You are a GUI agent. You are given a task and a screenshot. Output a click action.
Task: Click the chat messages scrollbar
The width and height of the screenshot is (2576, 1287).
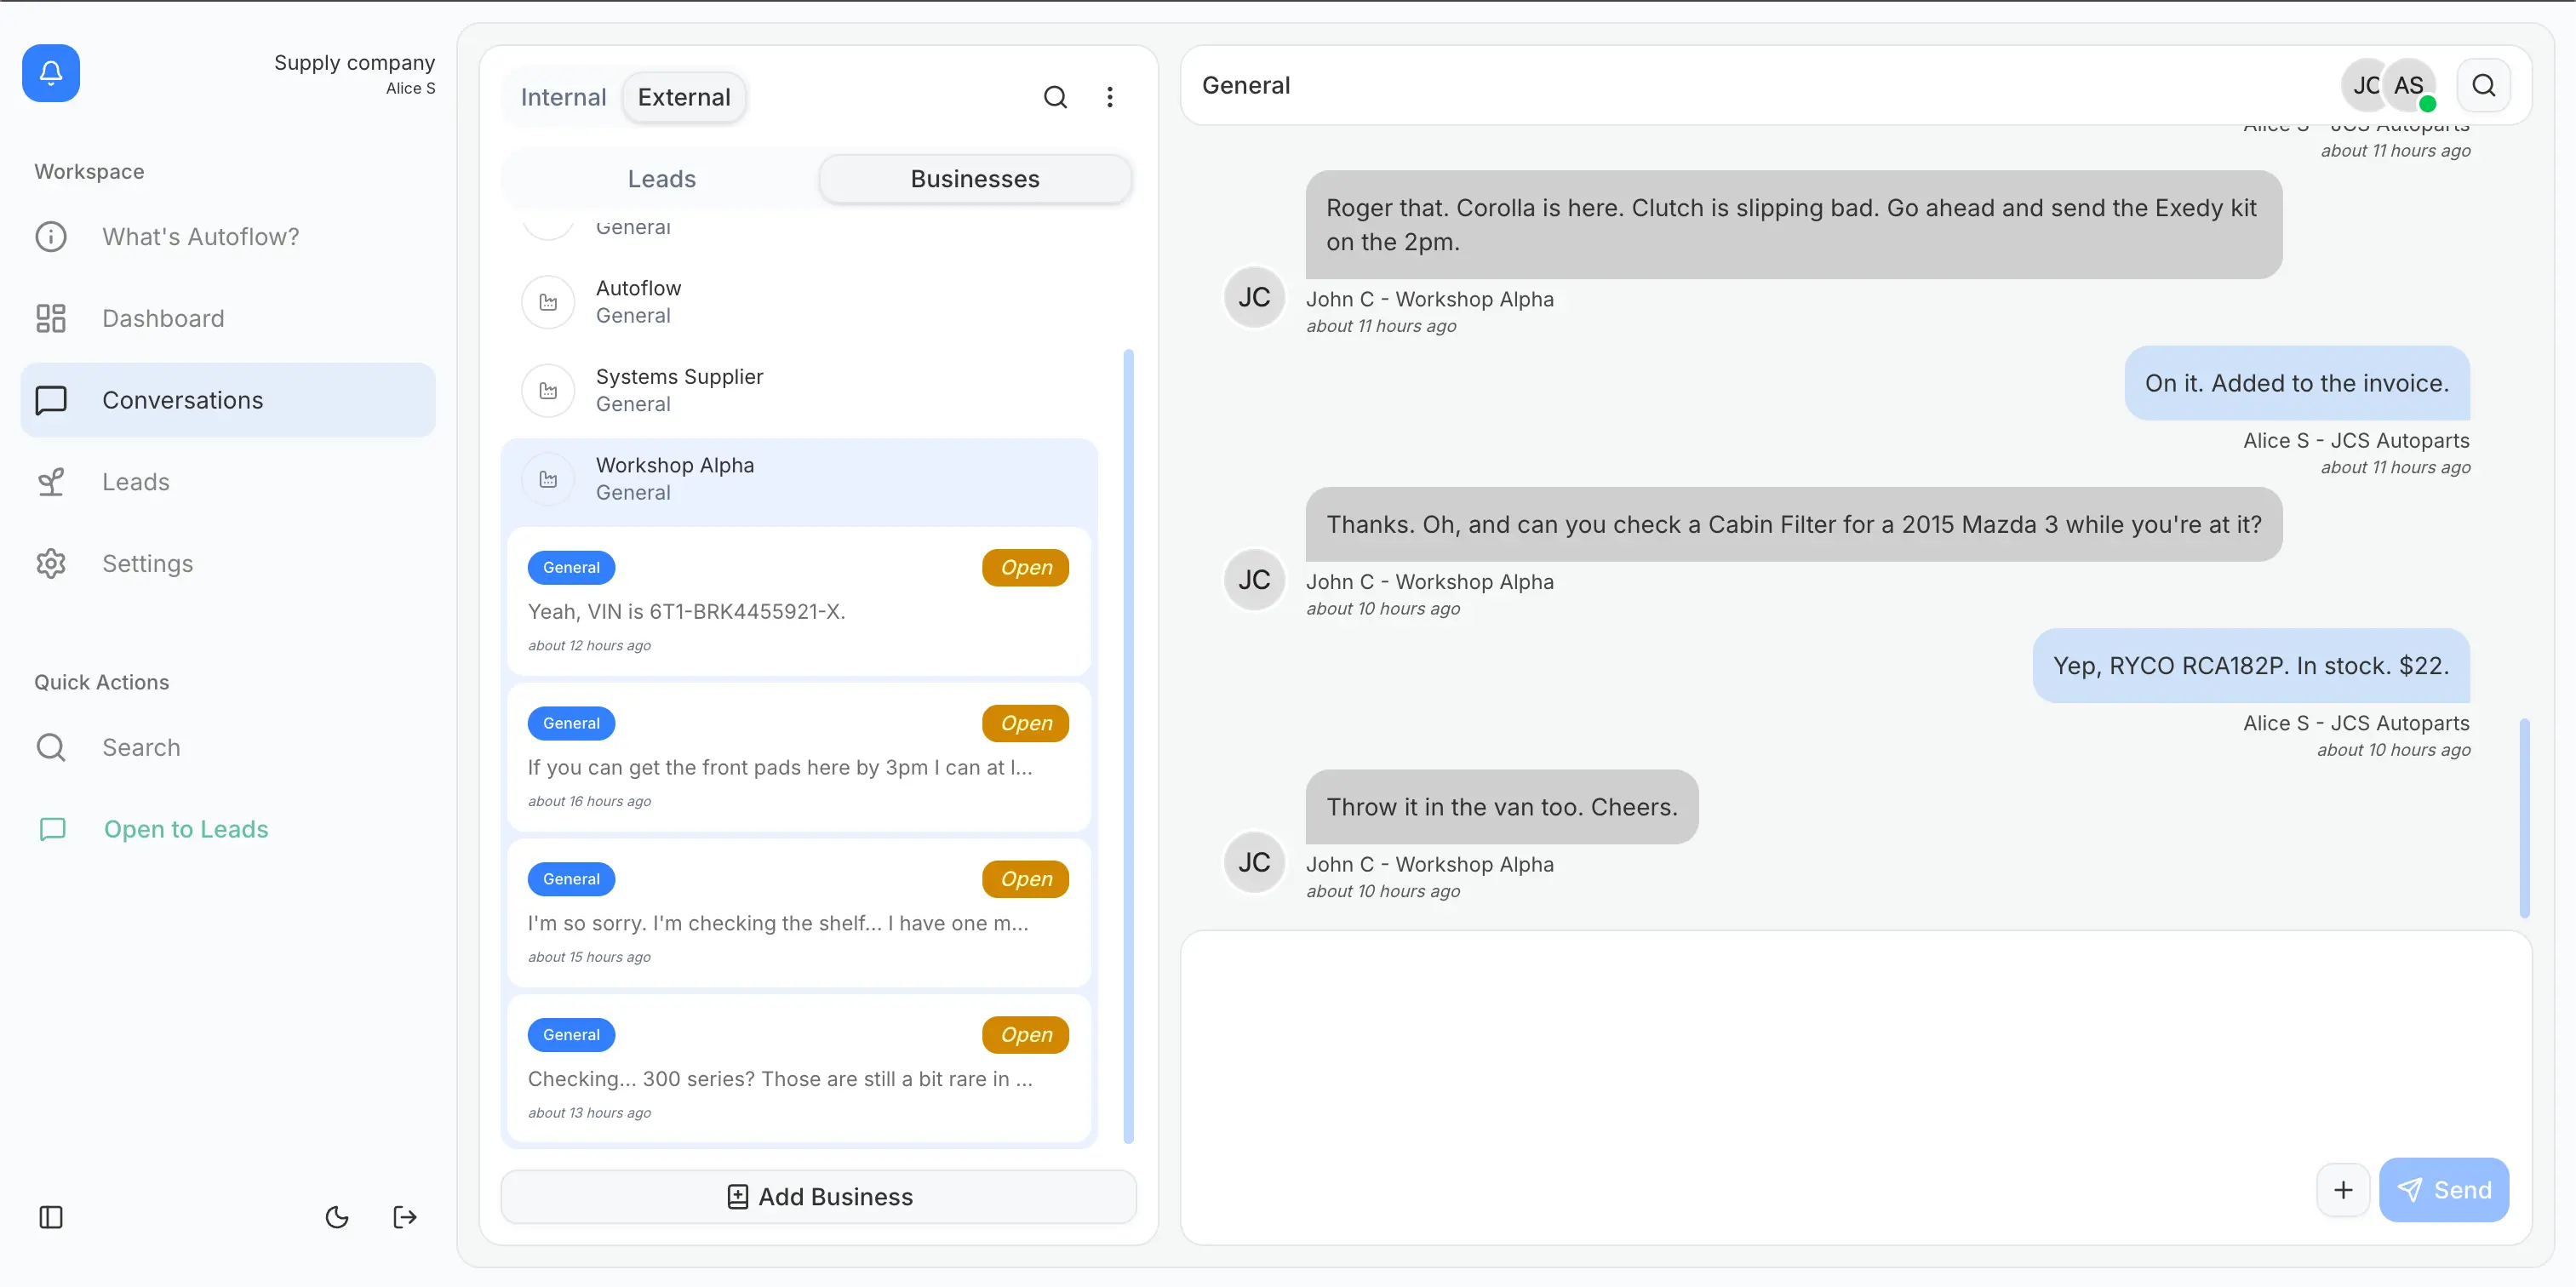pyautogui.click(x=2525, y=818)
